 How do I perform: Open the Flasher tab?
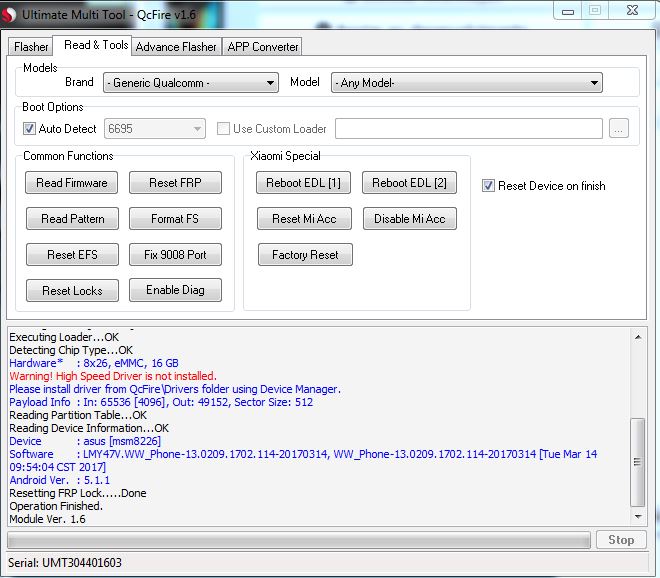pos(31,46)
